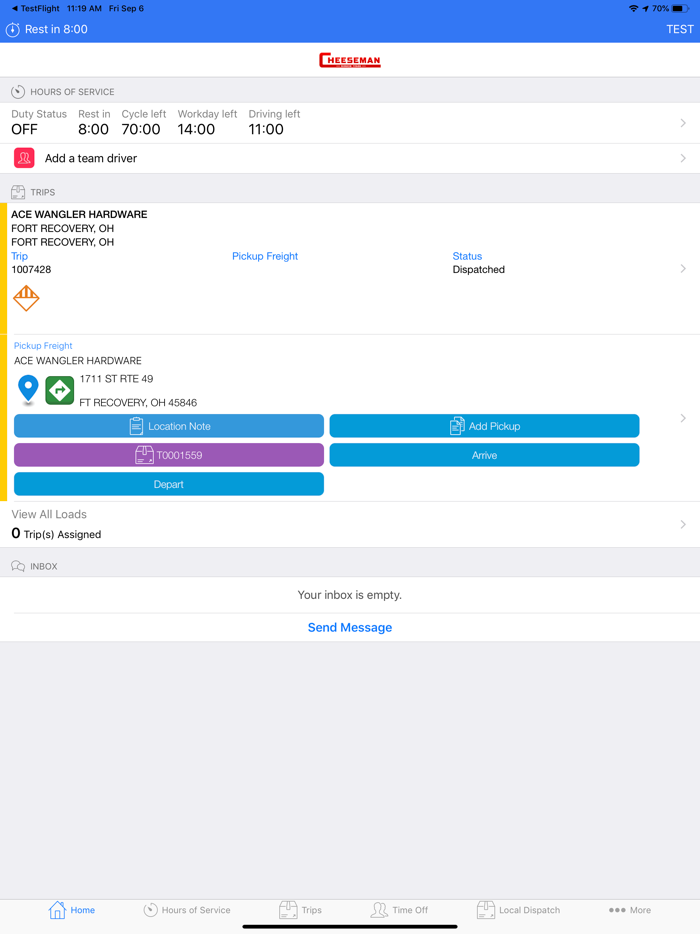Viewport: 700px width, 934px height.
Task: Tap FT RECOVERY, OH 45846 text
Action: [138, 403]
